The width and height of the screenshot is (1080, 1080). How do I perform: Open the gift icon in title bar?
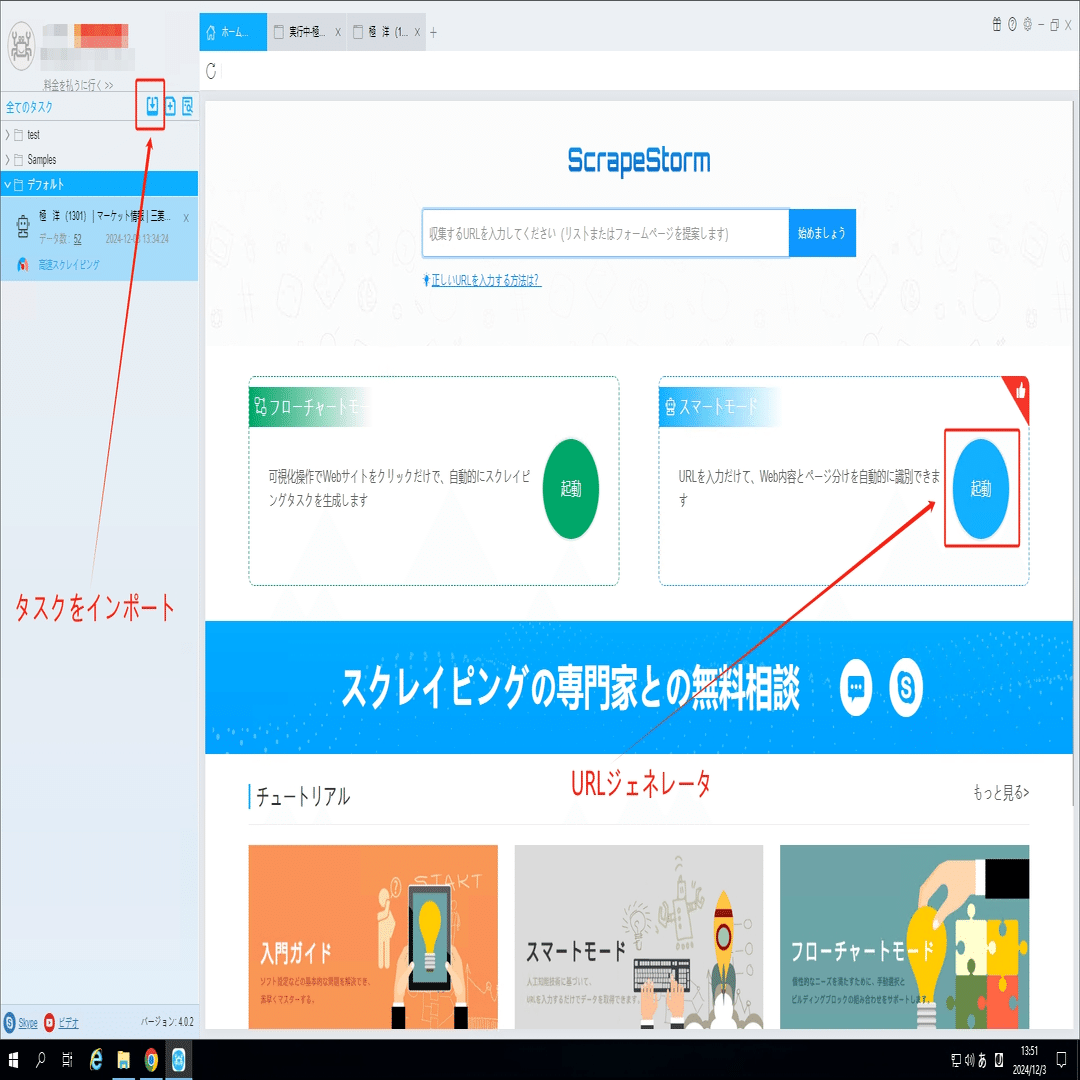coord(996,24)
